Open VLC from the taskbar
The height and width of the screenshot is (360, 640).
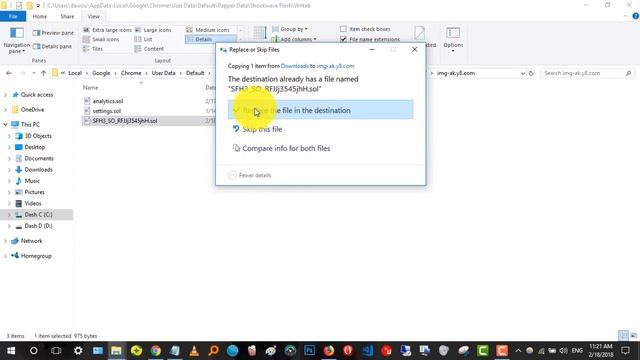194,351
